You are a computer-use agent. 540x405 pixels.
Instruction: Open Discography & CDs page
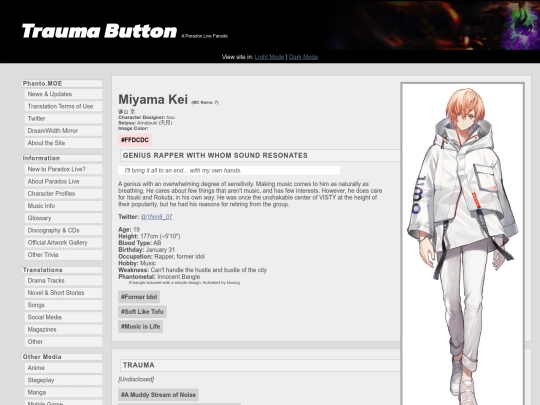tap(63, 230)
